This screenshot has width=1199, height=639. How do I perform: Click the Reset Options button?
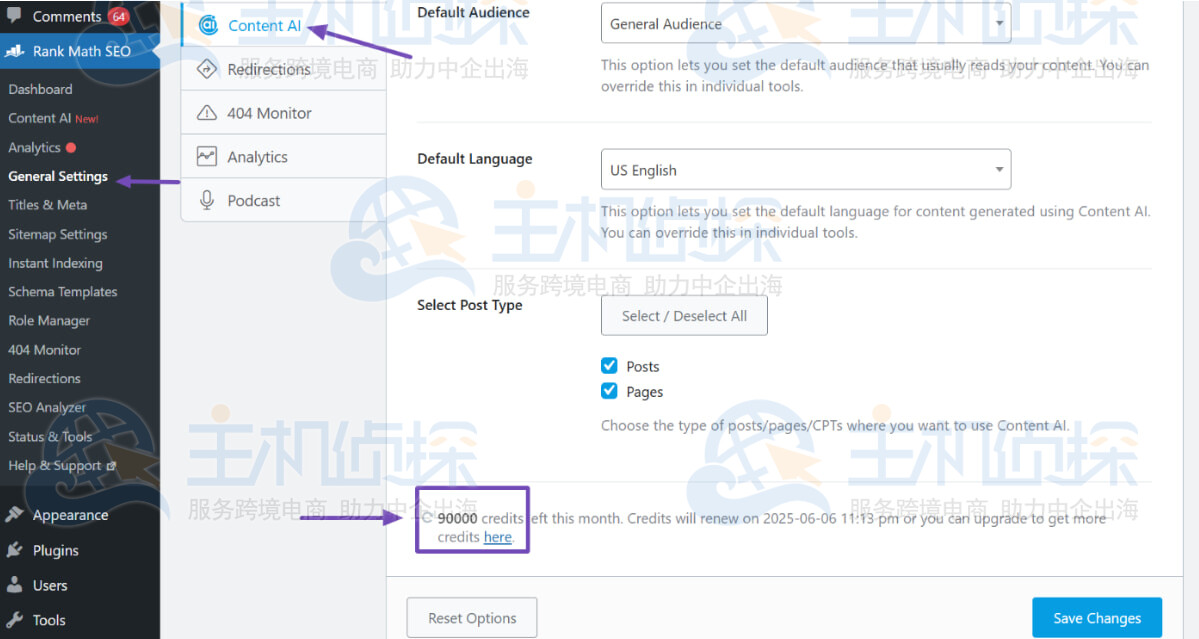pos(472,618)
